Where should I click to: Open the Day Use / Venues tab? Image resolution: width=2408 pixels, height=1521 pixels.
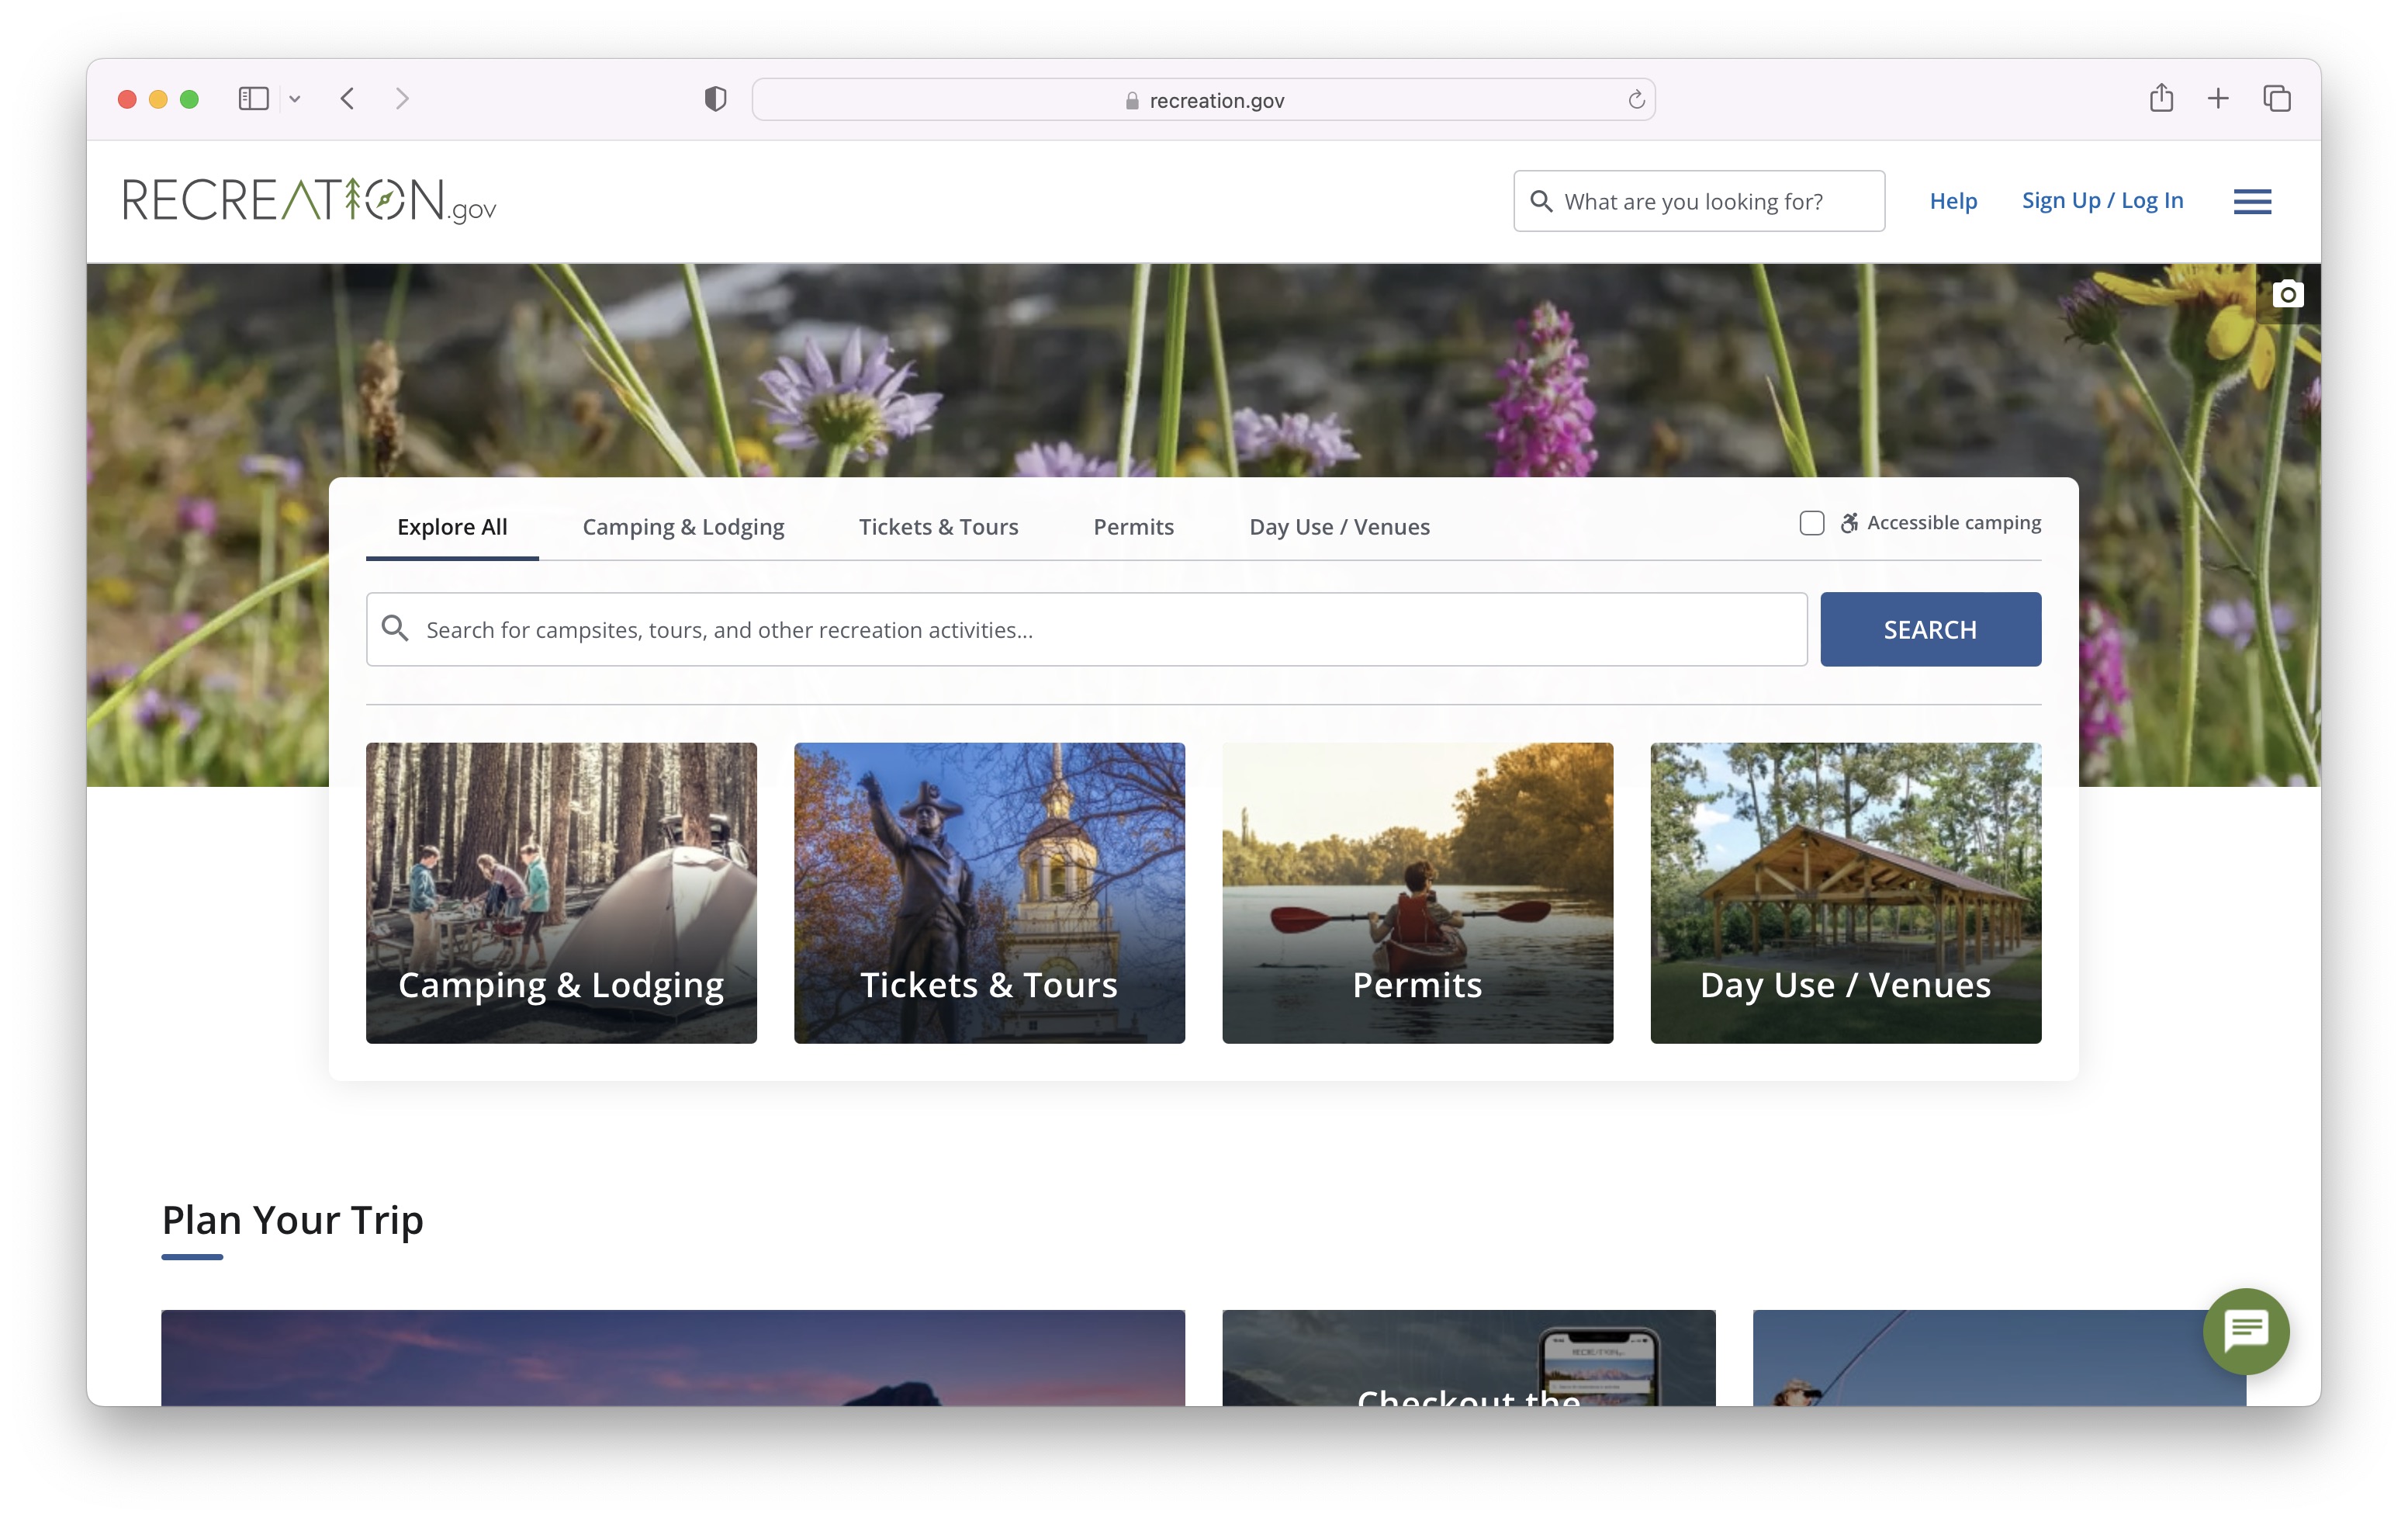[1339, 527]
